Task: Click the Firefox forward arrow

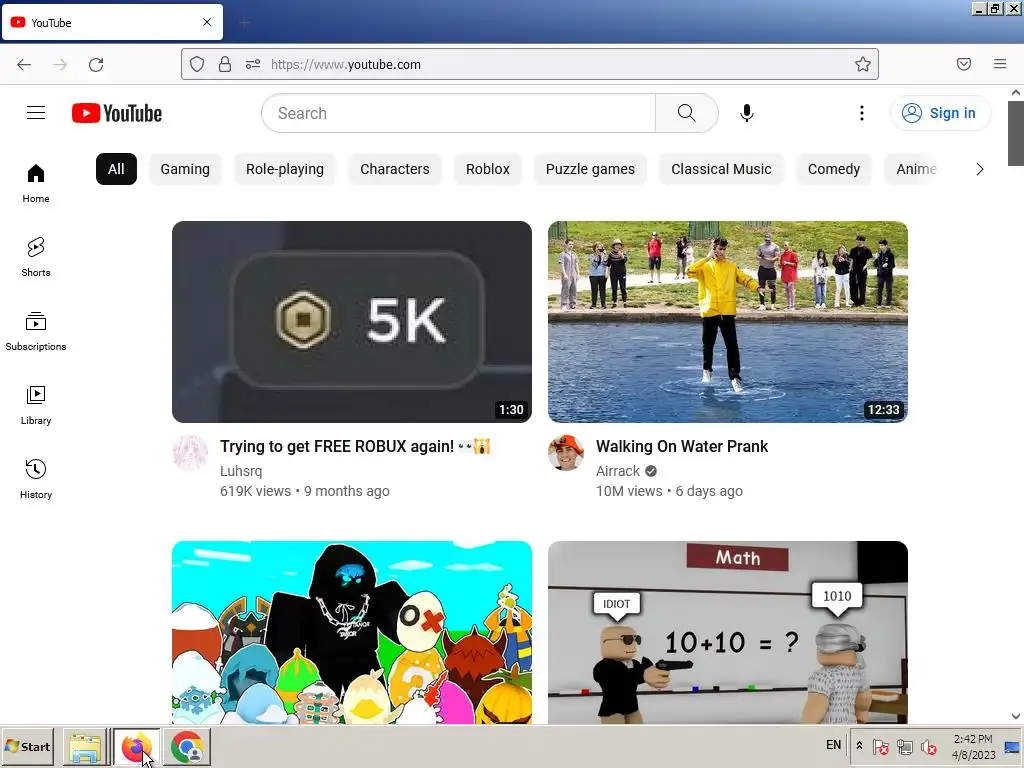Action: click(60, 64)
